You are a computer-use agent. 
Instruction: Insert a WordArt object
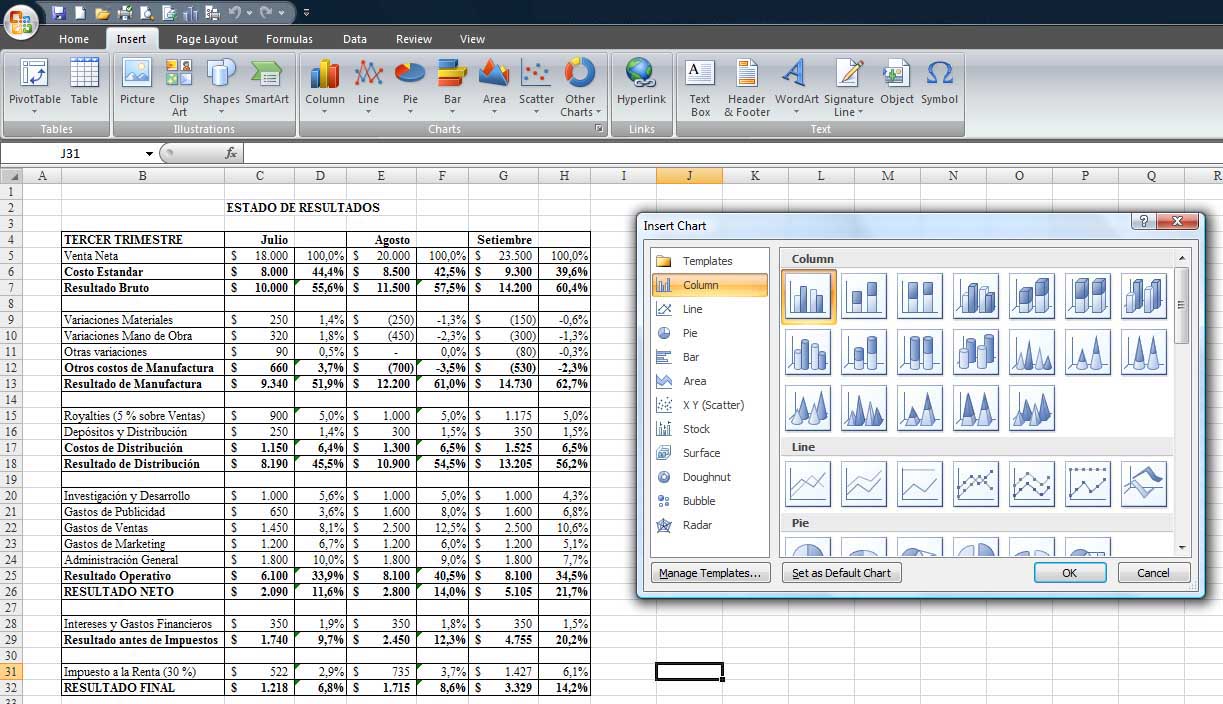click(x=796, y=84)
